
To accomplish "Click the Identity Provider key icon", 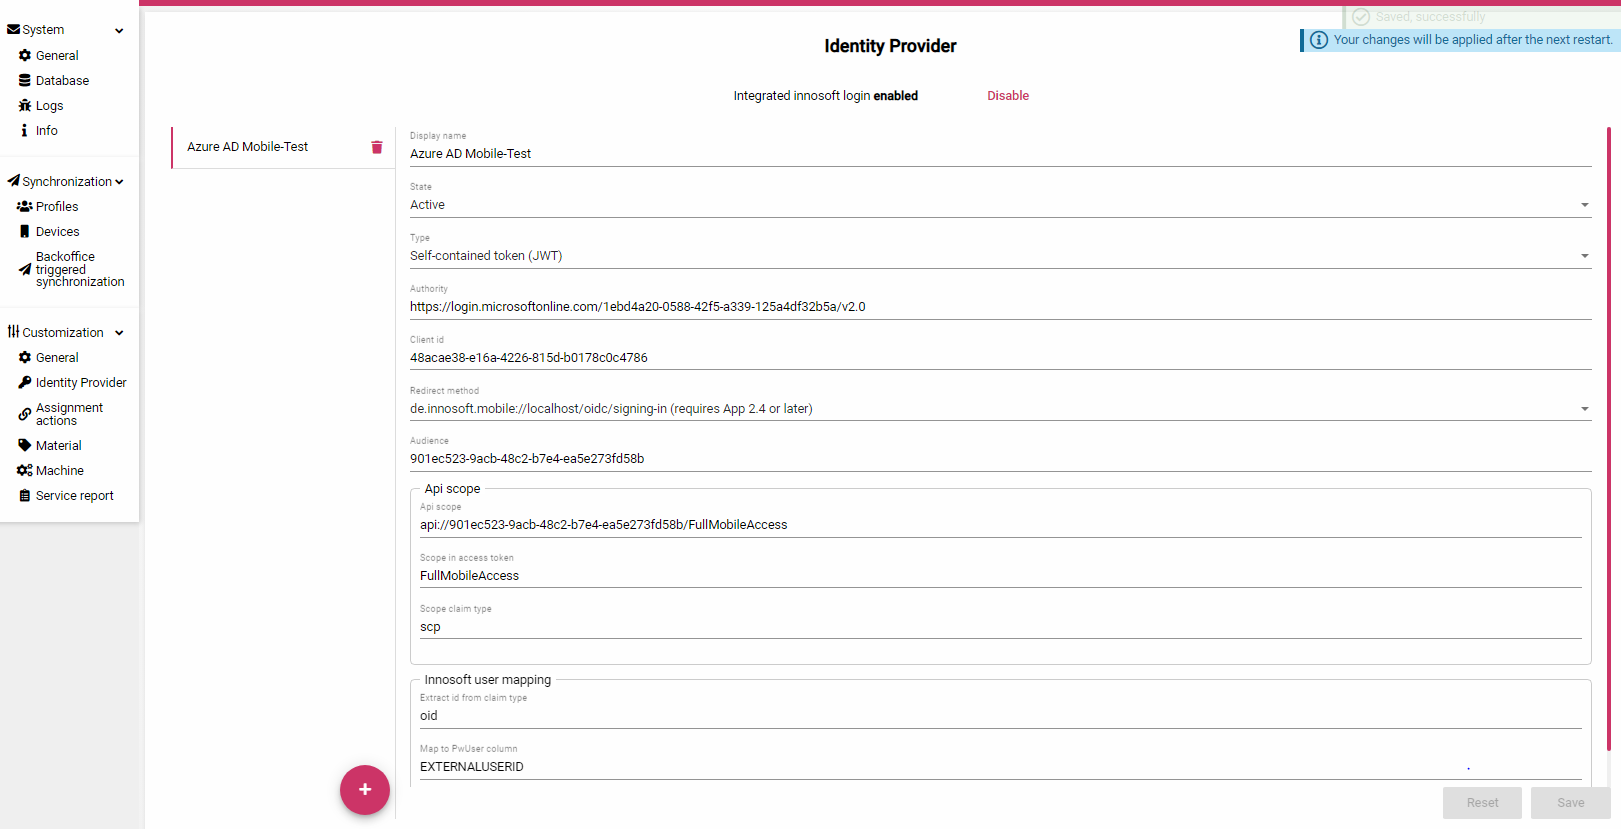I will click(x=25, y=383).
